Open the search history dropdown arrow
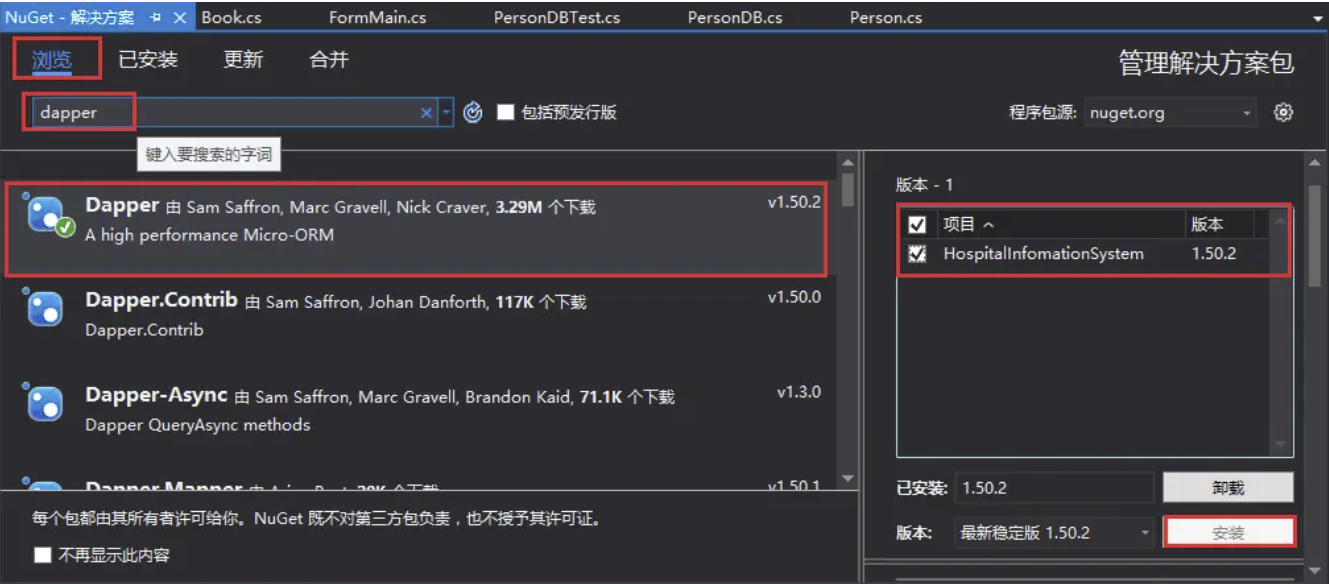 click(x=447, y=113)
